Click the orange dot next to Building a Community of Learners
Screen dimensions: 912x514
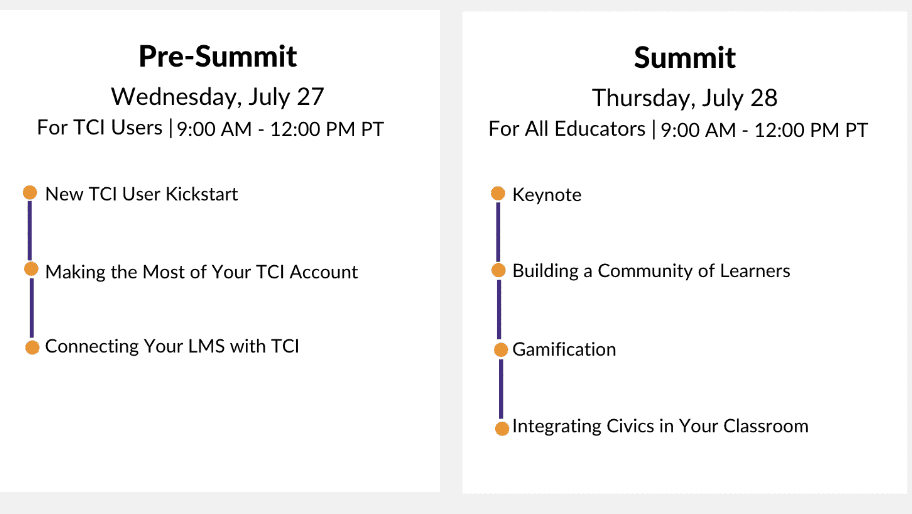pyautogui.click(x=498, y=270)
